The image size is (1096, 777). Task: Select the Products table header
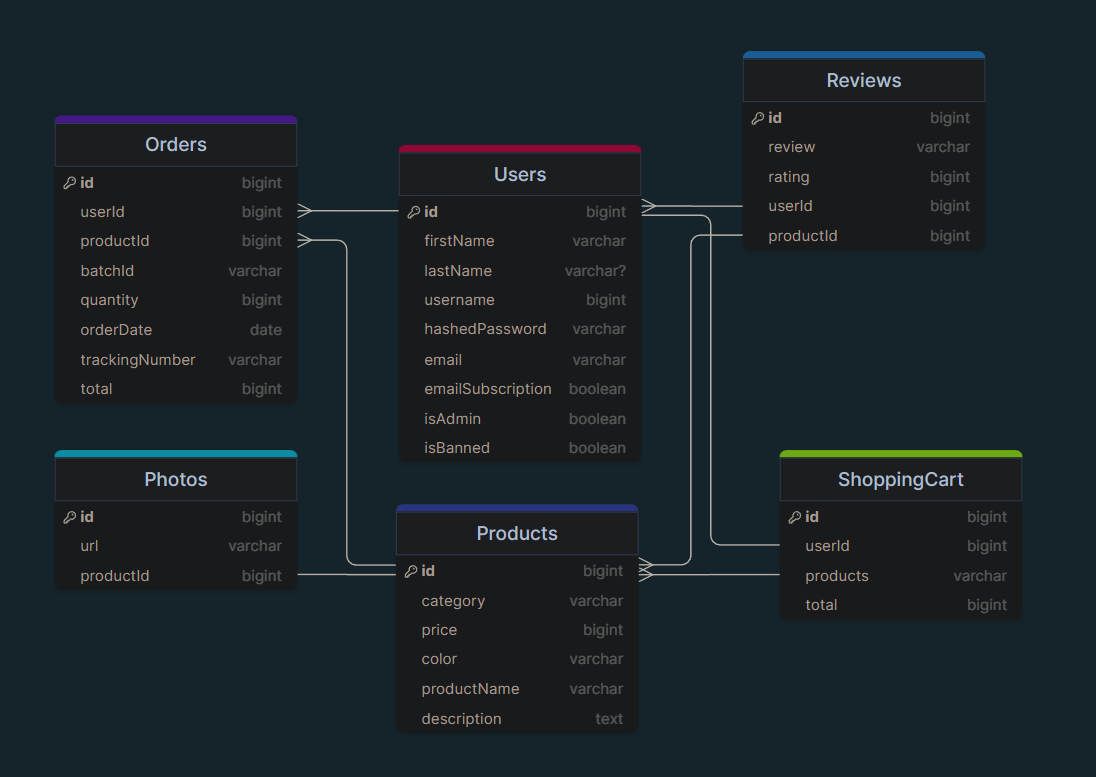tap(517, 533)
